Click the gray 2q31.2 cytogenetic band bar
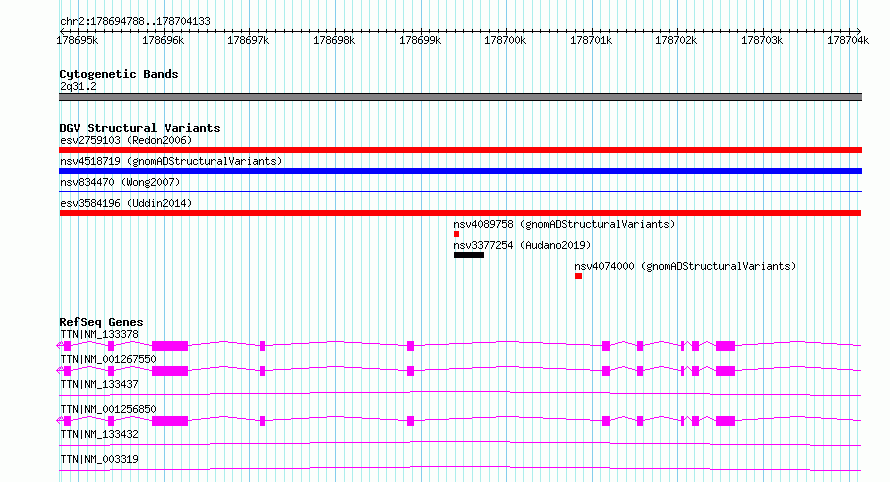 click(x=460, y=97)
